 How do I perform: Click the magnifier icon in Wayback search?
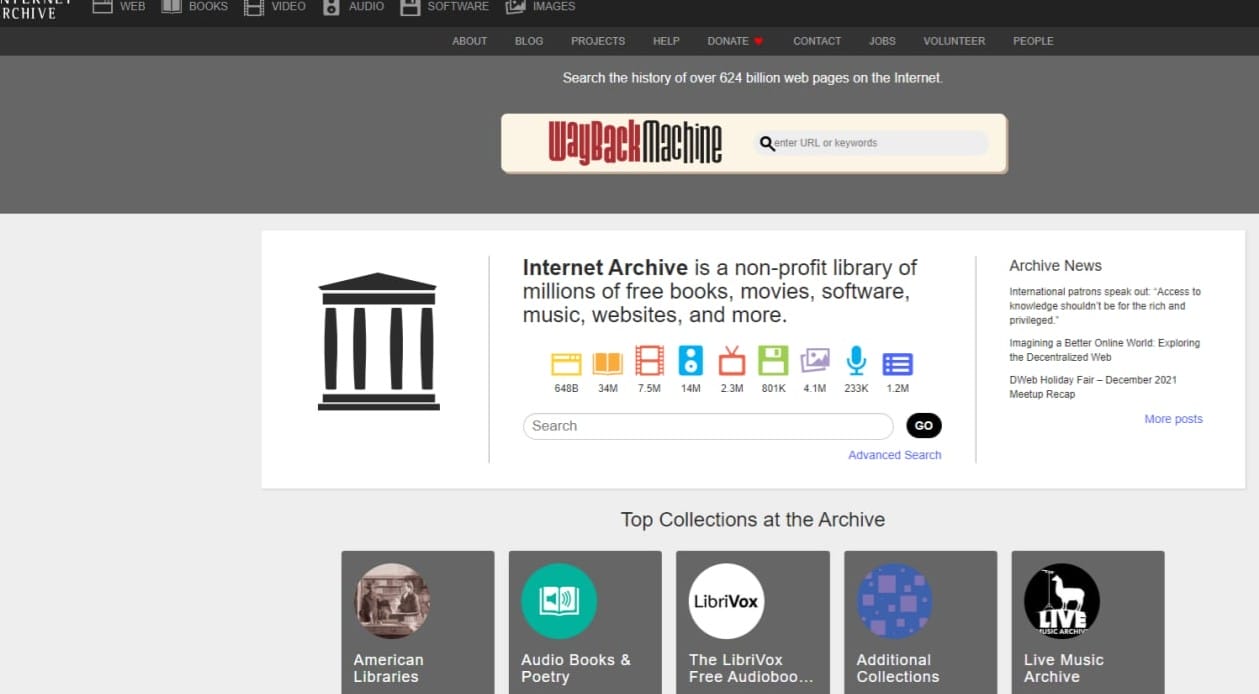[767, 143]
